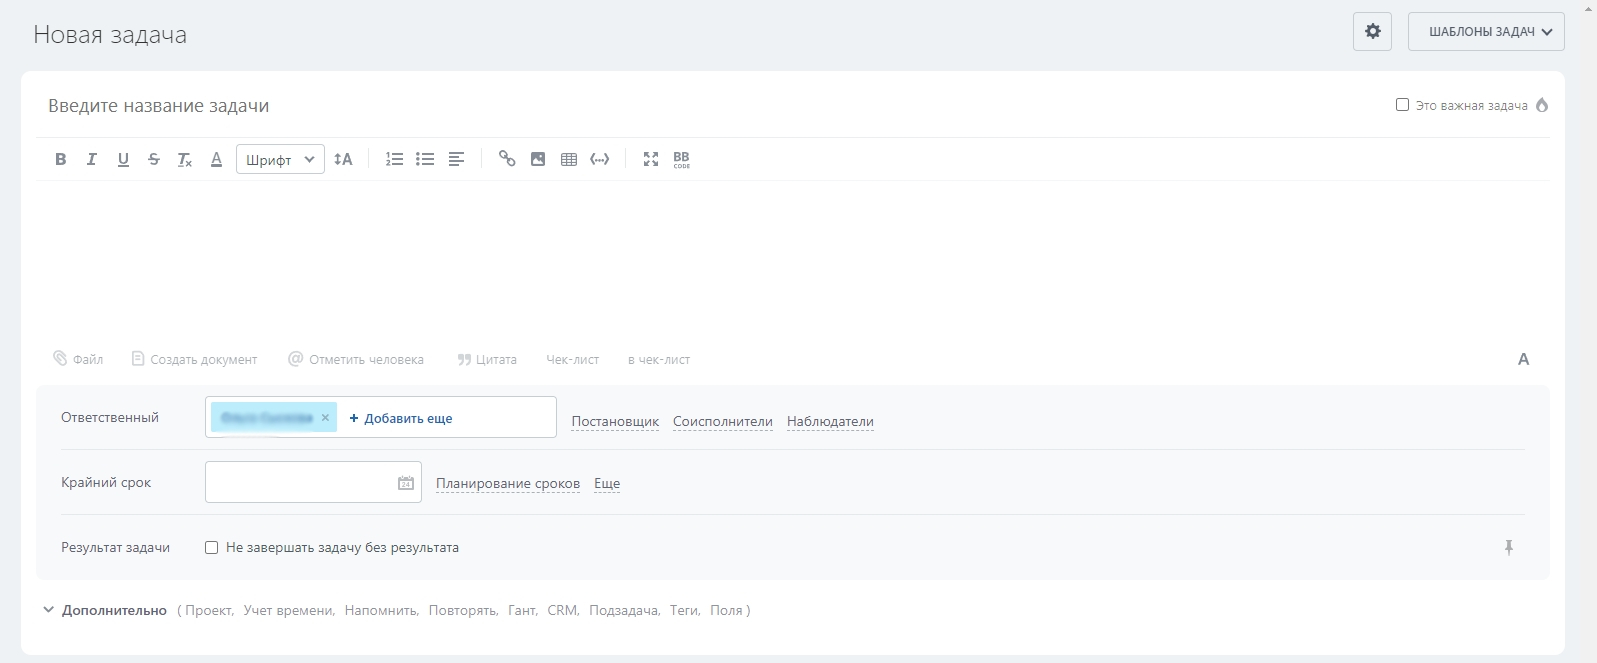Choose Отметить человека in the editor footer

point(356,360)
